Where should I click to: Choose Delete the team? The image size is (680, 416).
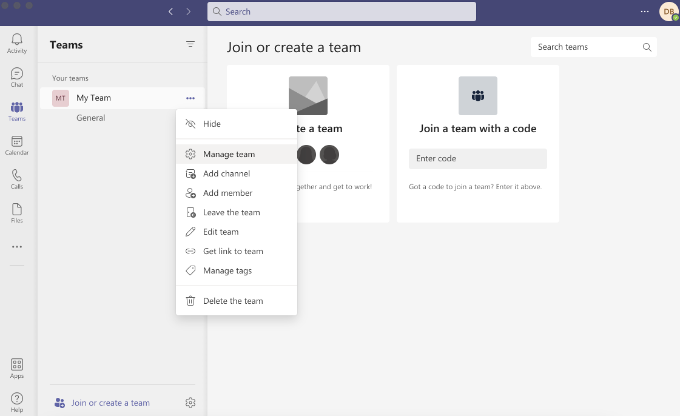coord(236,301)
